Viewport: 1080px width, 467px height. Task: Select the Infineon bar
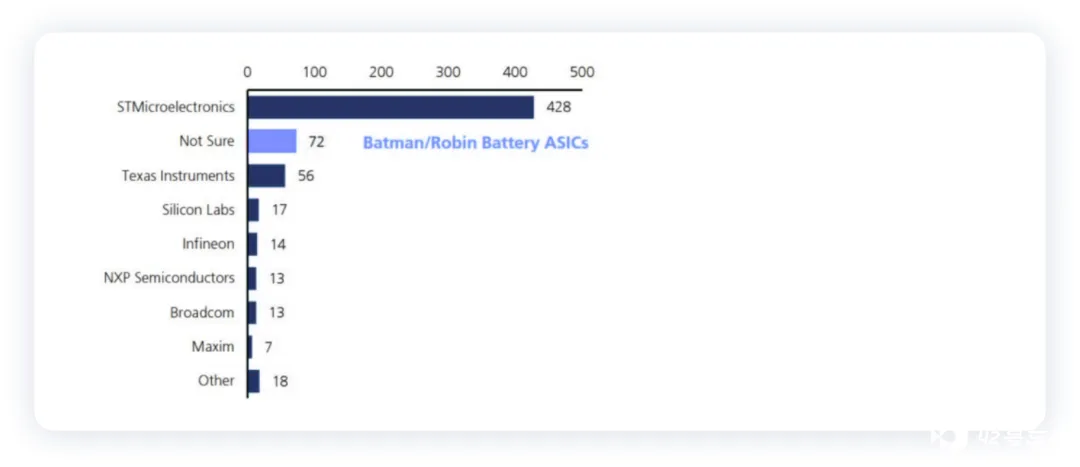(253, 244)
